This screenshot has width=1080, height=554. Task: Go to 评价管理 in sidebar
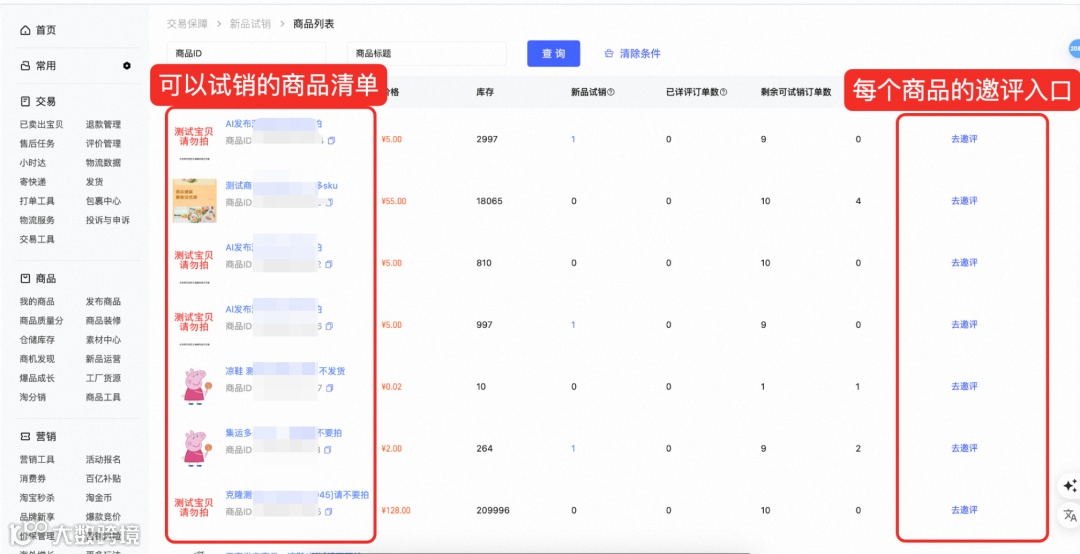103,144
